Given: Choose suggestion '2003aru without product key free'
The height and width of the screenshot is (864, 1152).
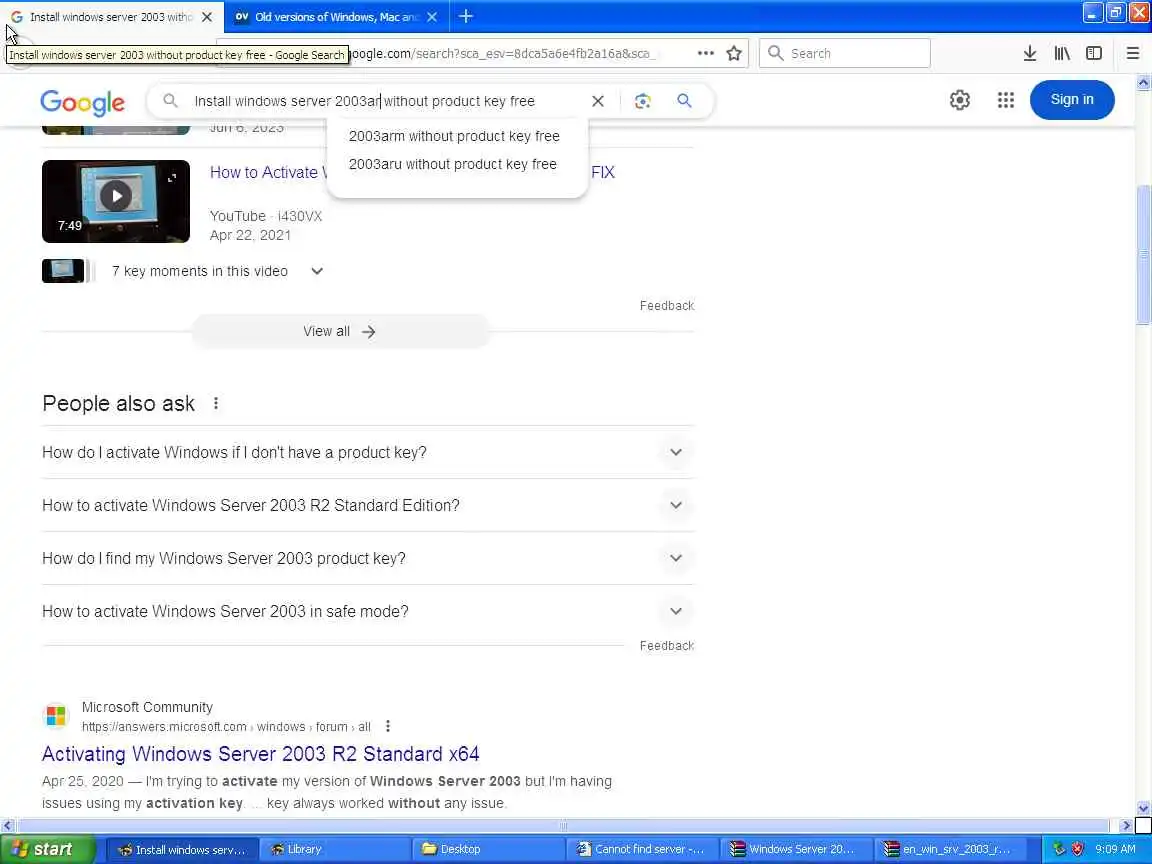Looking at the screenshot, I should [x=453, y=164].
